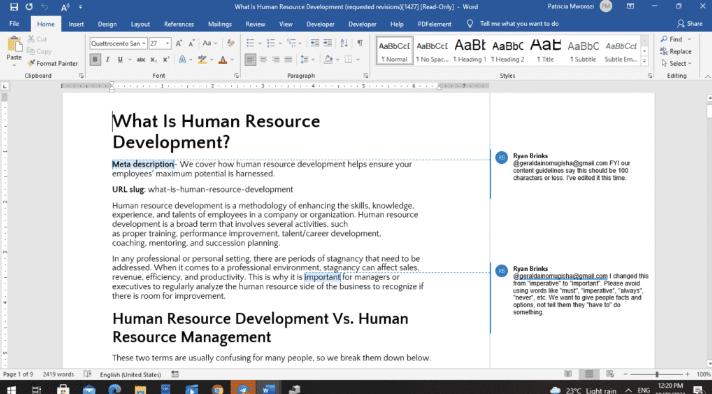The image size is (712, 394).
Task: Open Font dialog launcher
Action: [237, 76]
